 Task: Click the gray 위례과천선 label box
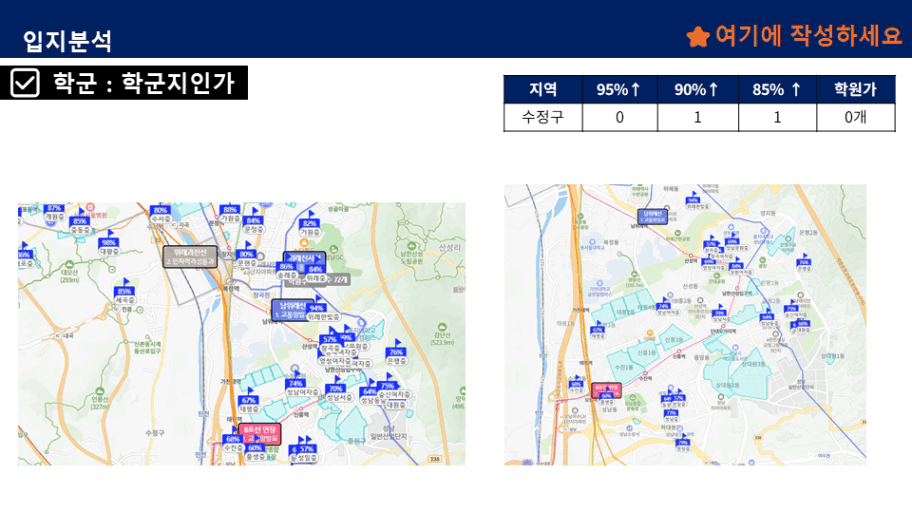pyautogui.click(x=191, y=256)
